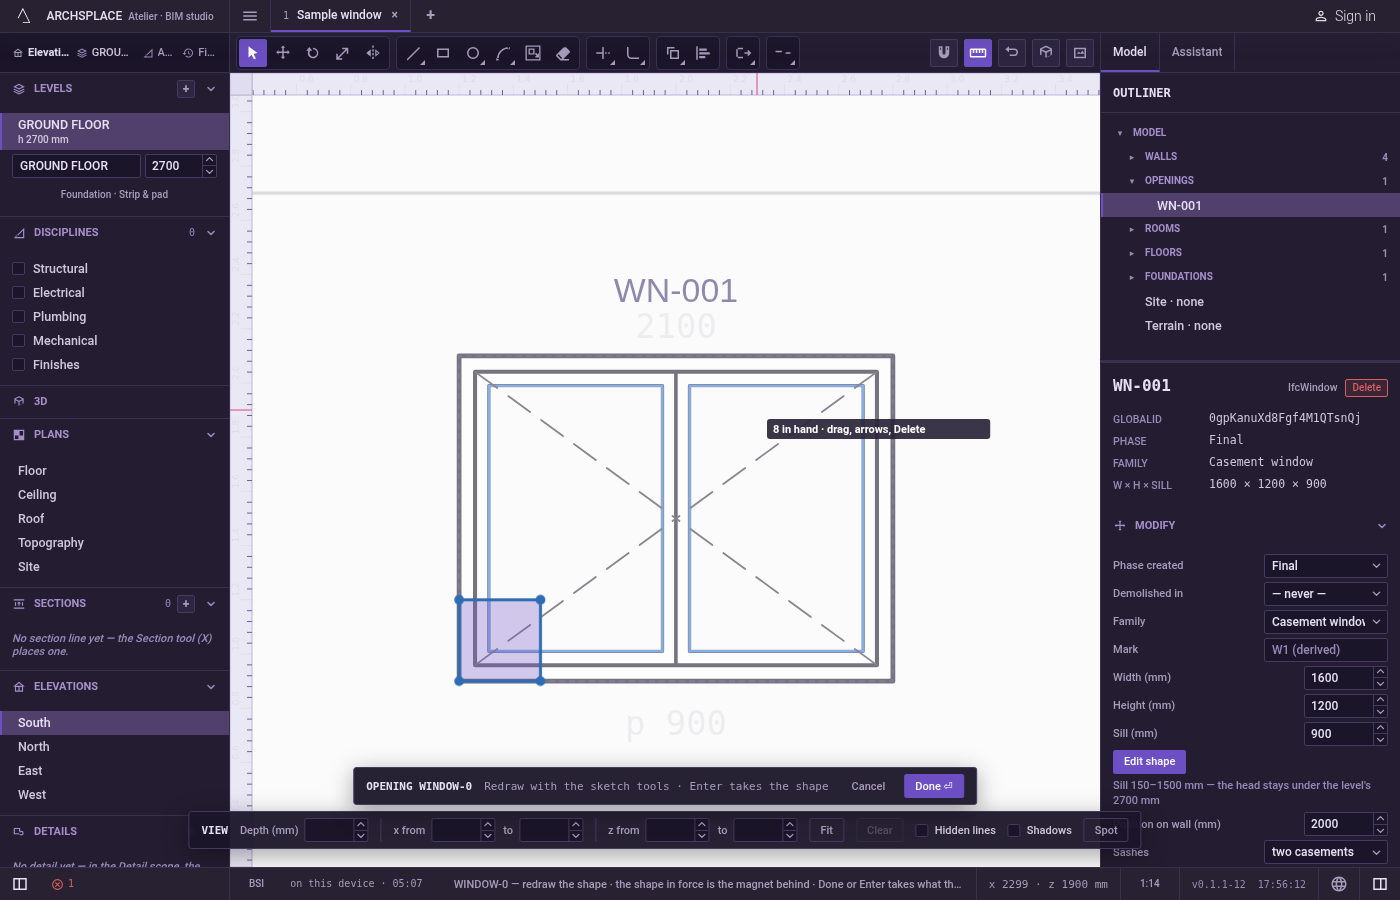Collapse the Disciplines section chevron
This screenshot has height=900, width=1400.
click(x=211, y=233)
